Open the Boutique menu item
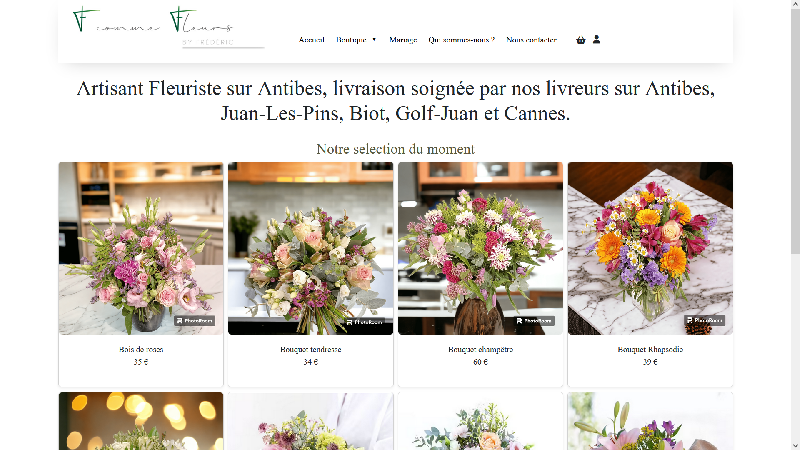 click(x=352, y=40)
